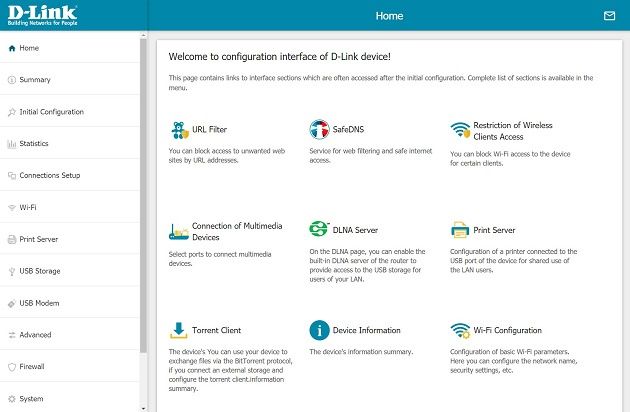Open the Summary menu item

tap(70, 80)
